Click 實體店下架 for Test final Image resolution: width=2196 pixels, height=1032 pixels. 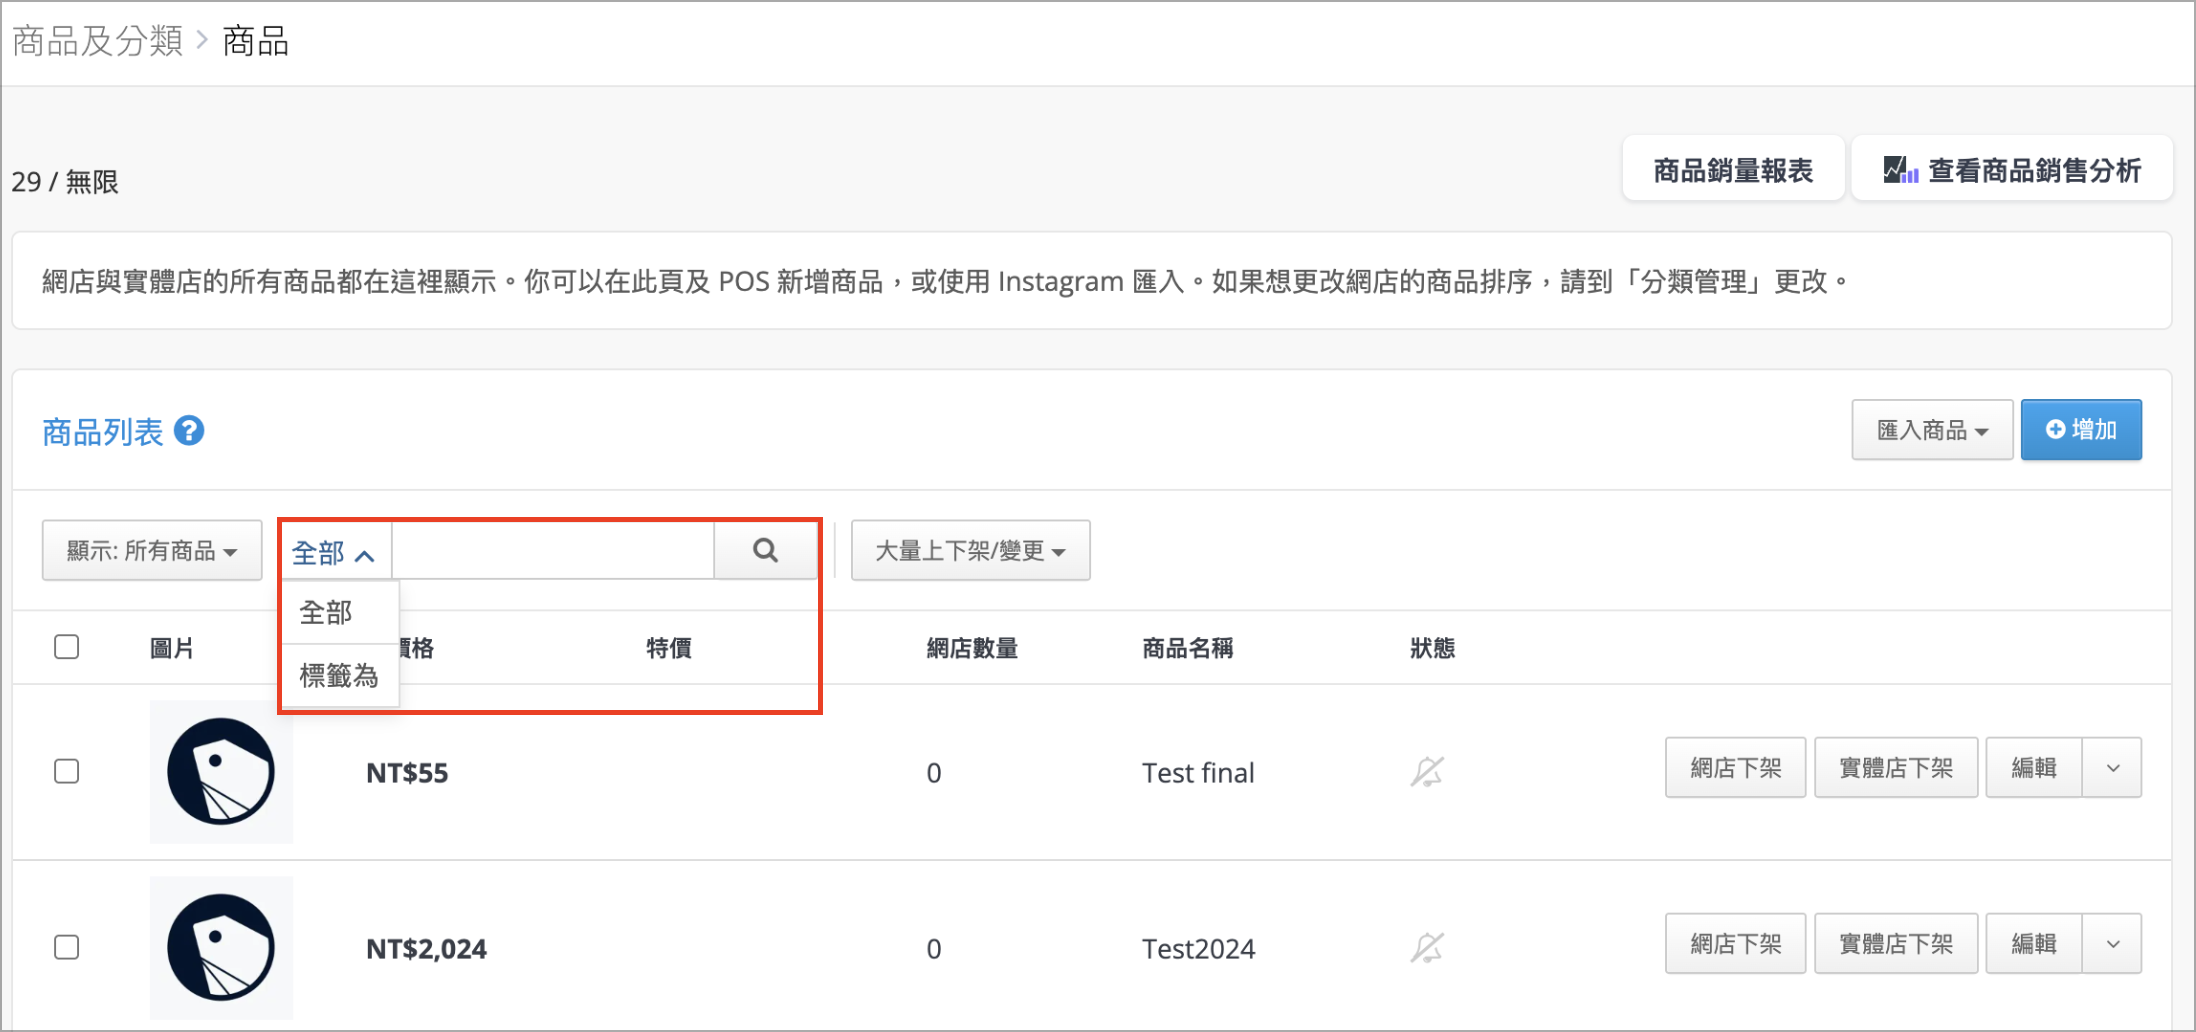point(1896,768)
